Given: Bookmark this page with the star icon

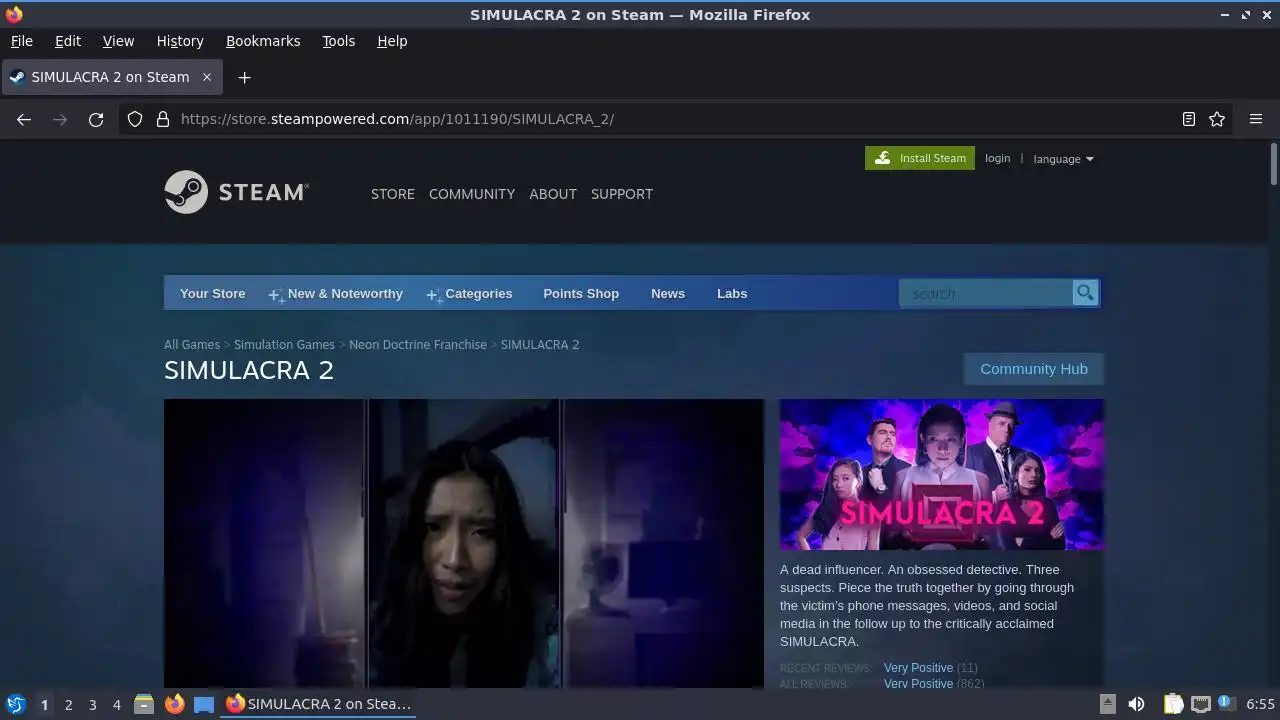Looking at the screenshot, I should click(1217, 119).
